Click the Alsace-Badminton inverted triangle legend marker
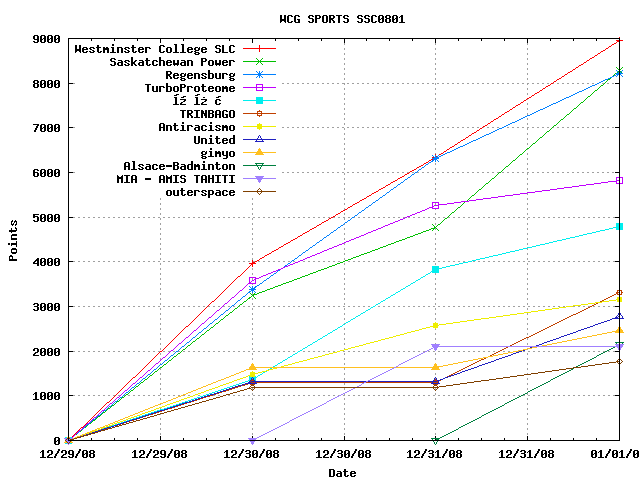Viewport: 640px width, 480px height. pos(258,166)
